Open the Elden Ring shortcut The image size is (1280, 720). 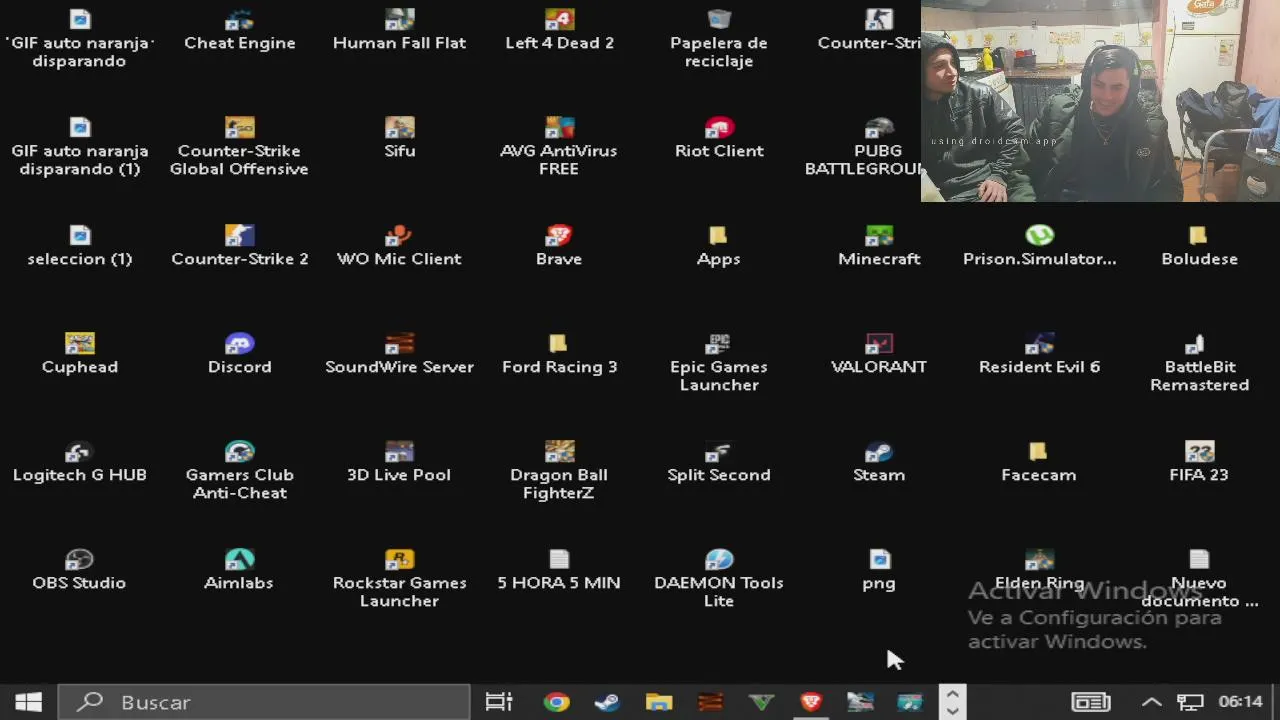(1039, 570)
